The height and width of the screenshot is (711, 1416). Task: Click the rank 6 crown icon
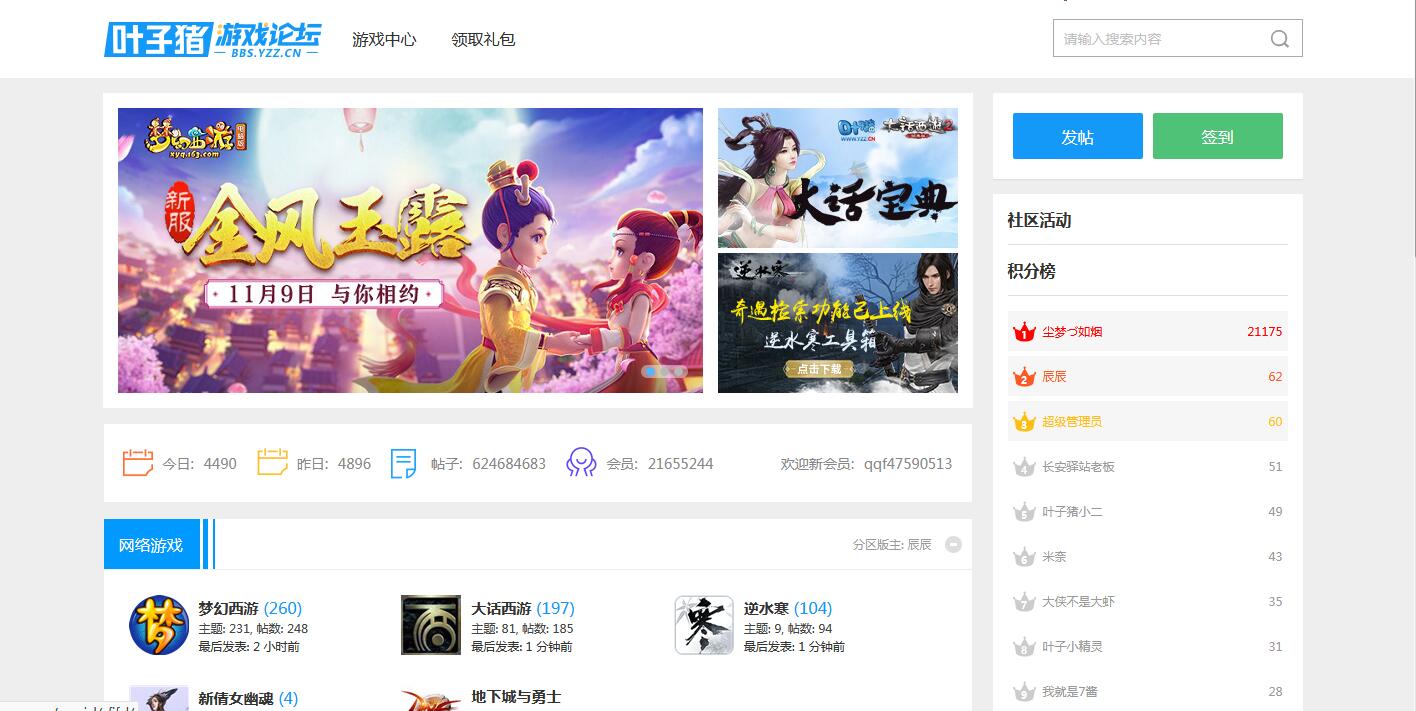[x=1023, y=557]
